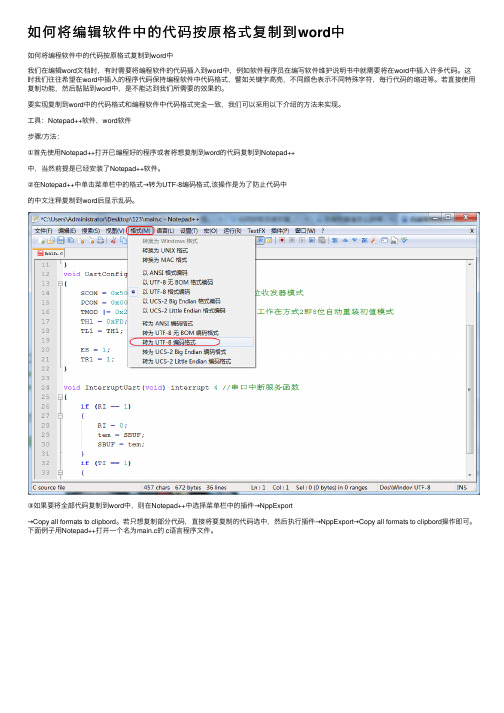Viewport: 504px width, 713px height.
Task: Click the Cut scissors toolbar icon
Action: click(113, 241)
